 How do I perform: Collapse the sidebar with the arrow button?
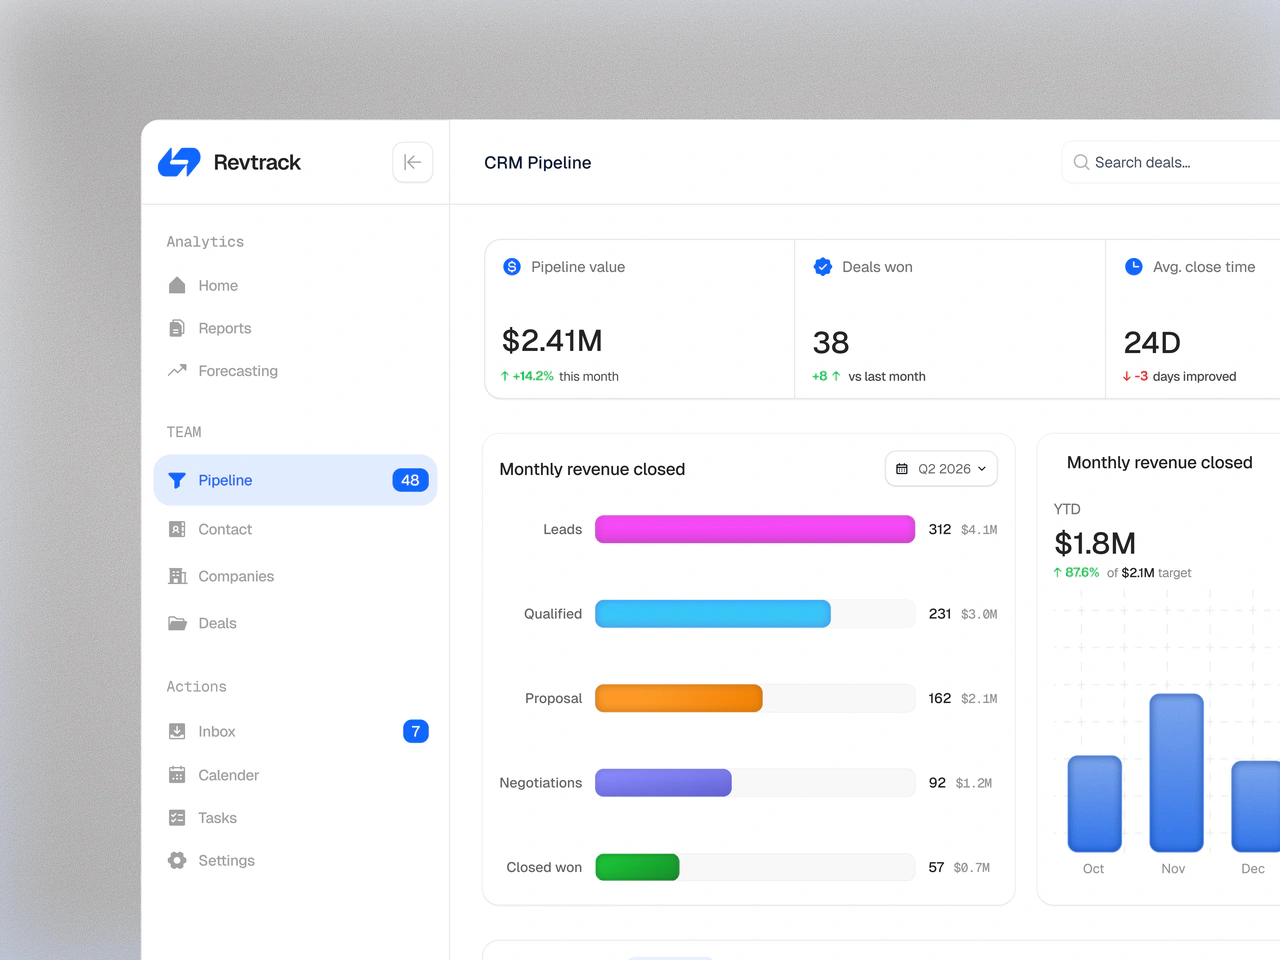tap(412, 162)
